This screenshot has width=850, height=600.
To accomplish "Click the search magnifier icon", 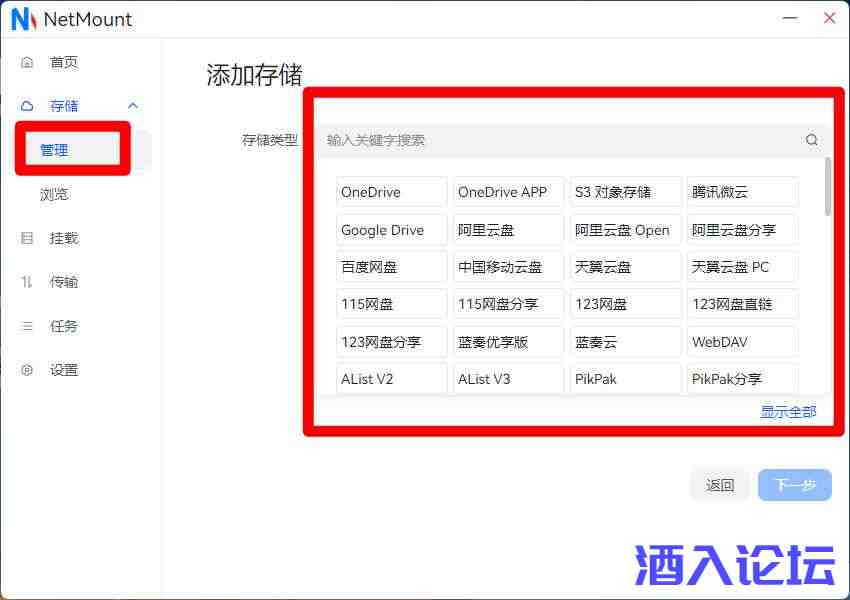I will coord(812,140).
